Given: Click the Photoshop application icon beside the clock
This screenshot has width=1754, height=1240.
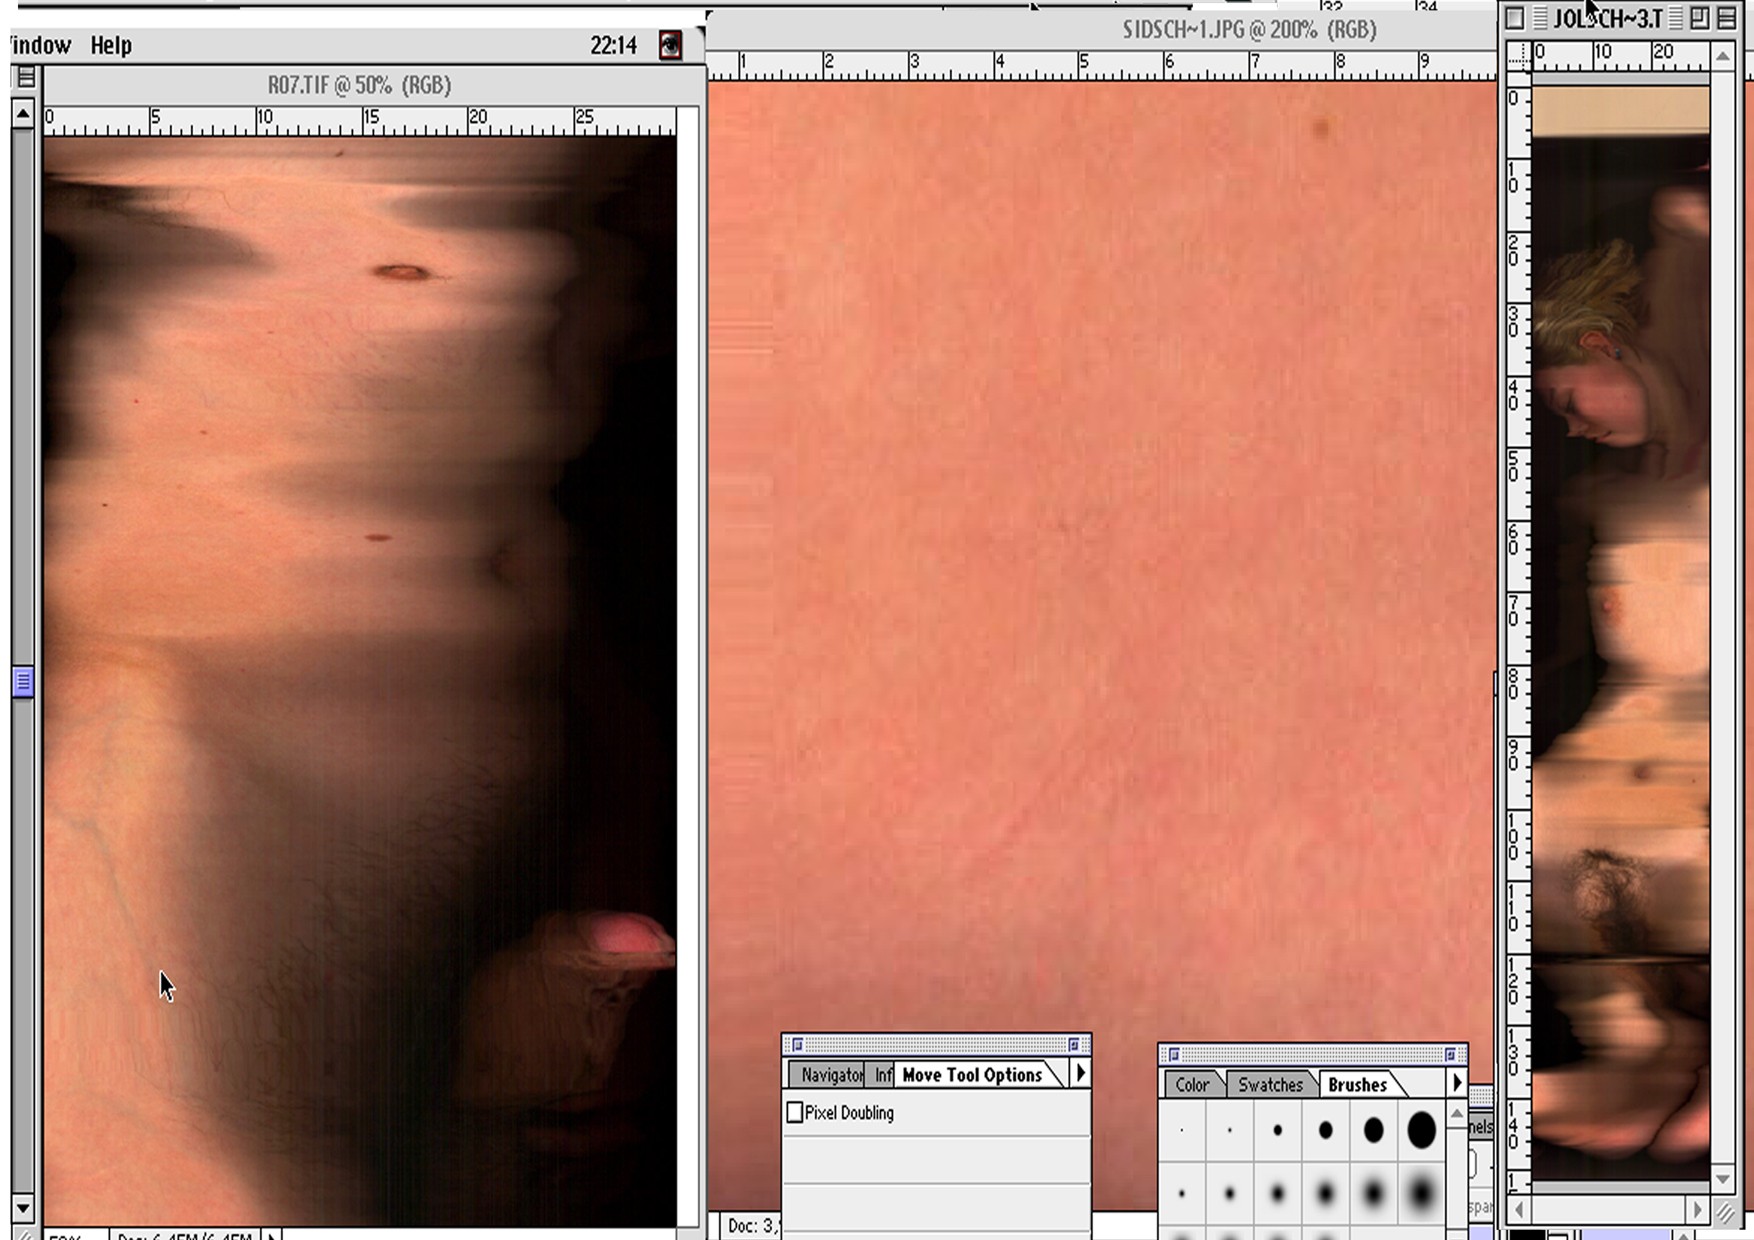Looking at the screenshot, I should click(x=670, y=45).
